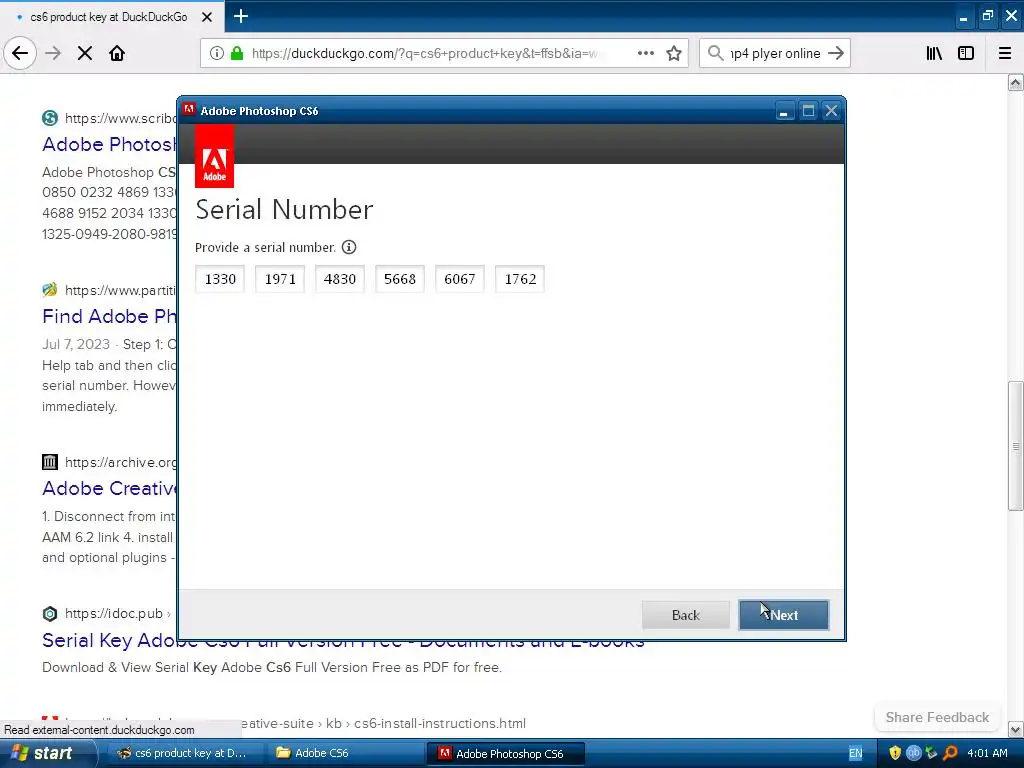Click the green padlock security icon
Viewport: 1024px width, 768px height.
tap(237, 53)
